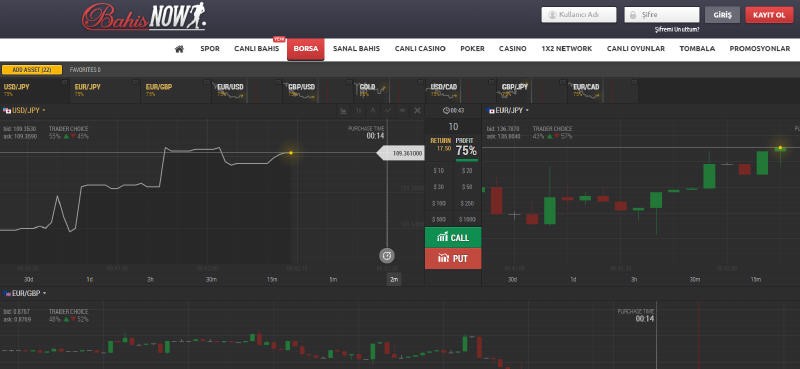Click the 109.361000 price level marker
Screen dimensions: 800x369
(401, 153)
